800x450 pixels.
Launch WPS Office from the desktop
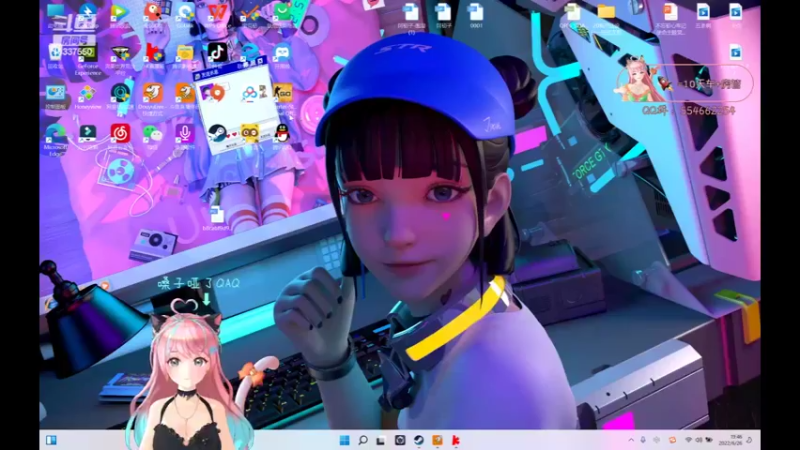(x=217, y=12)
